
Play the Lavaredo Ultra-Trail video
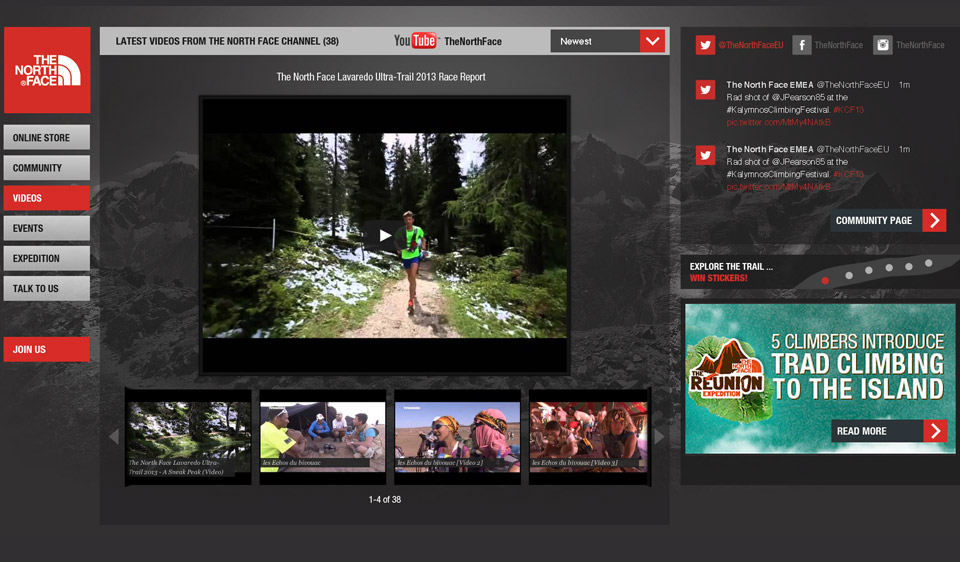pos(384,235)
